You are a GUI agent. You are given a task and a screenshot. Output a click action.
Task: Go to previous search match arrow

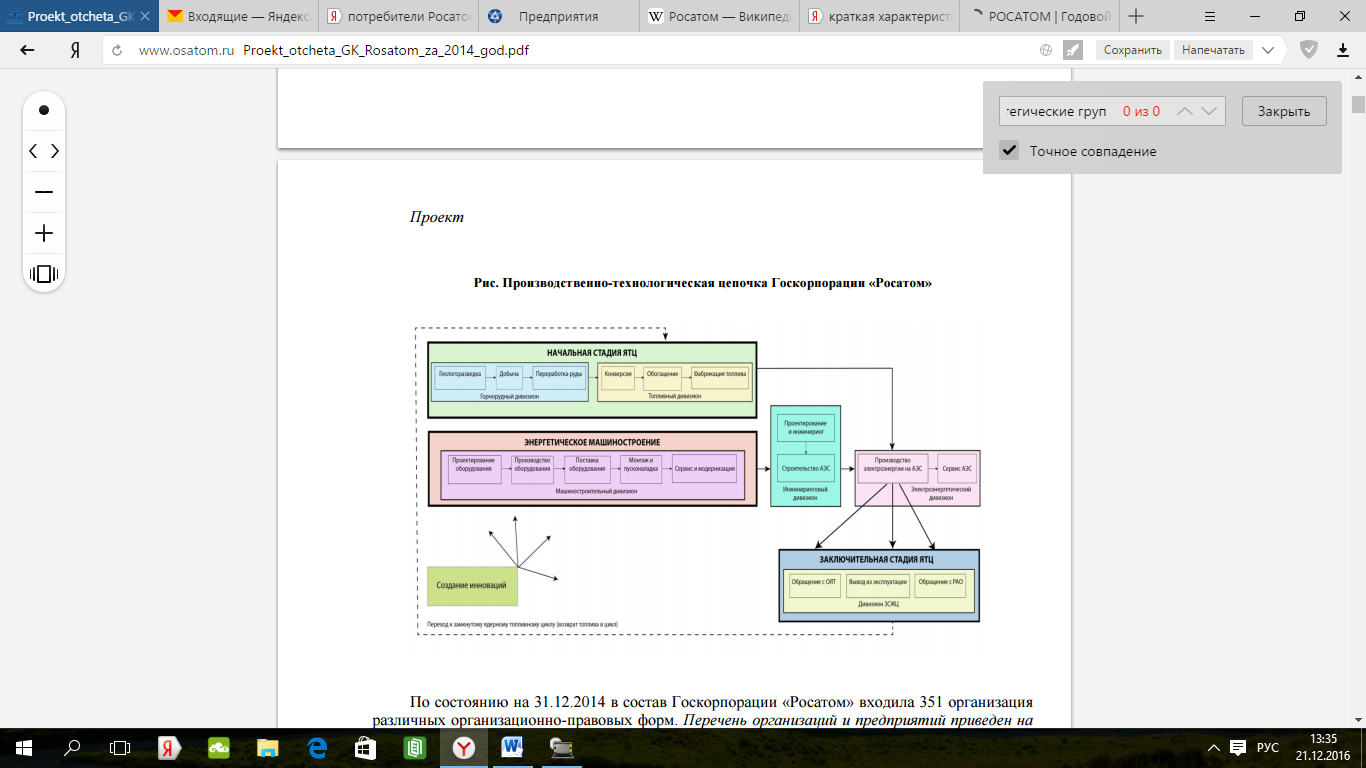tap(1185, 111)
